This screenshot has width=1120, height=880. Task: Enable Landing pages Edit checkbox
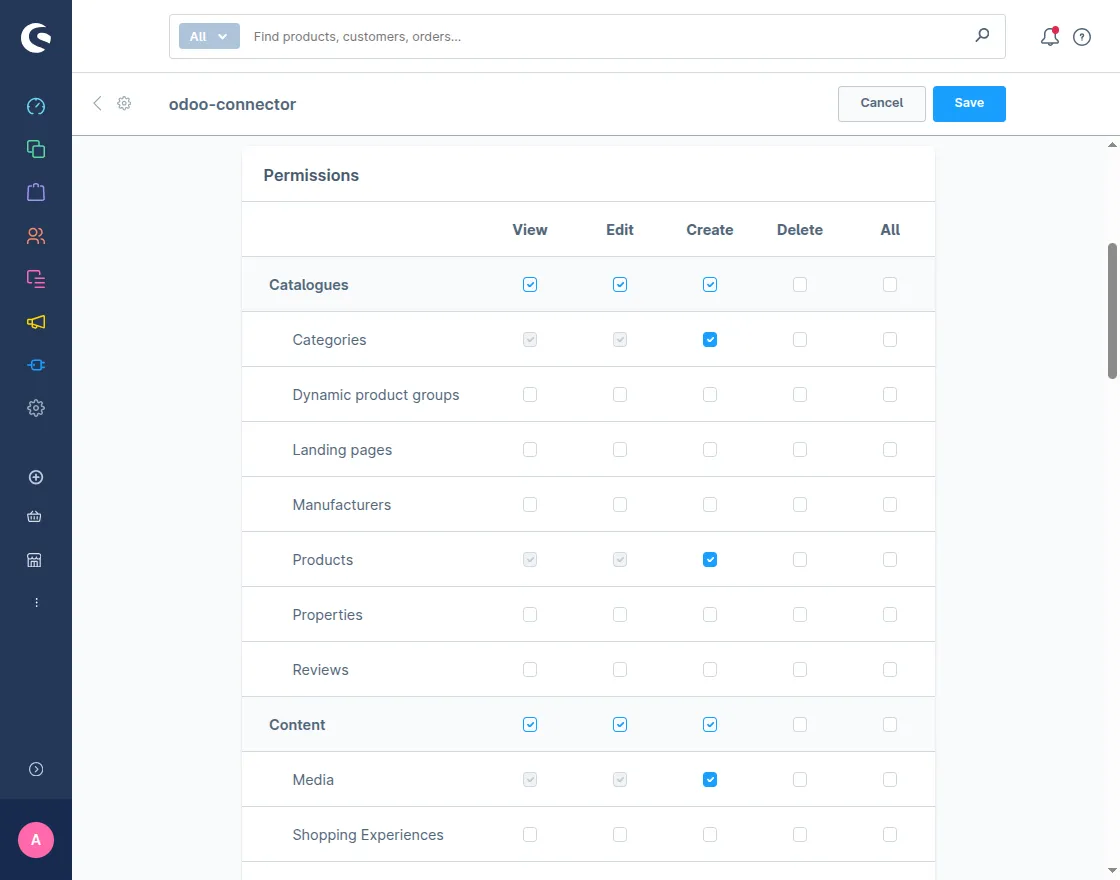pos(620,449)
